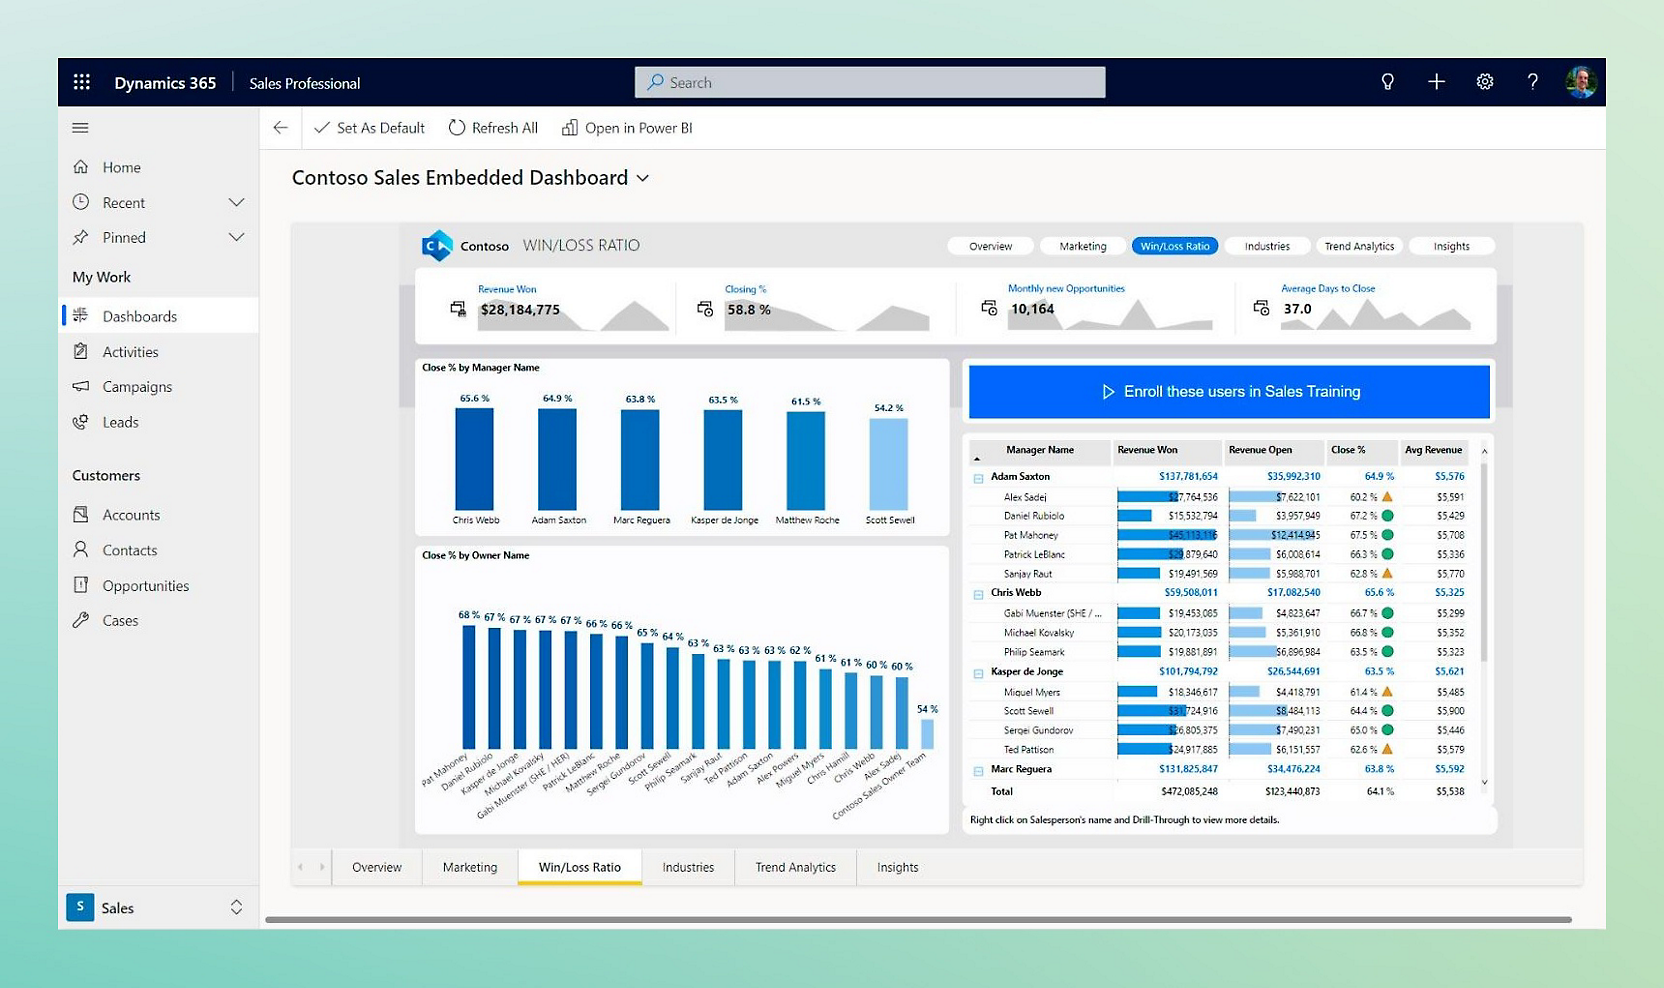This screenshot has width=1664, height=988.
Task: Open the settings gear icon
Action: coord(1485,82)
